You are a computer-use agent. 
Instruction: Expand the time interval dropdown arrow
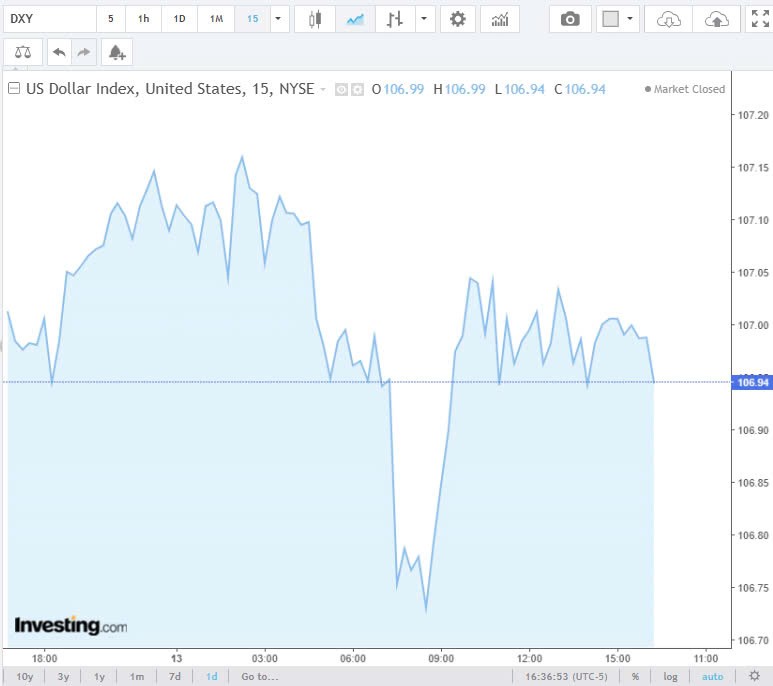click(x=277, y=19)
